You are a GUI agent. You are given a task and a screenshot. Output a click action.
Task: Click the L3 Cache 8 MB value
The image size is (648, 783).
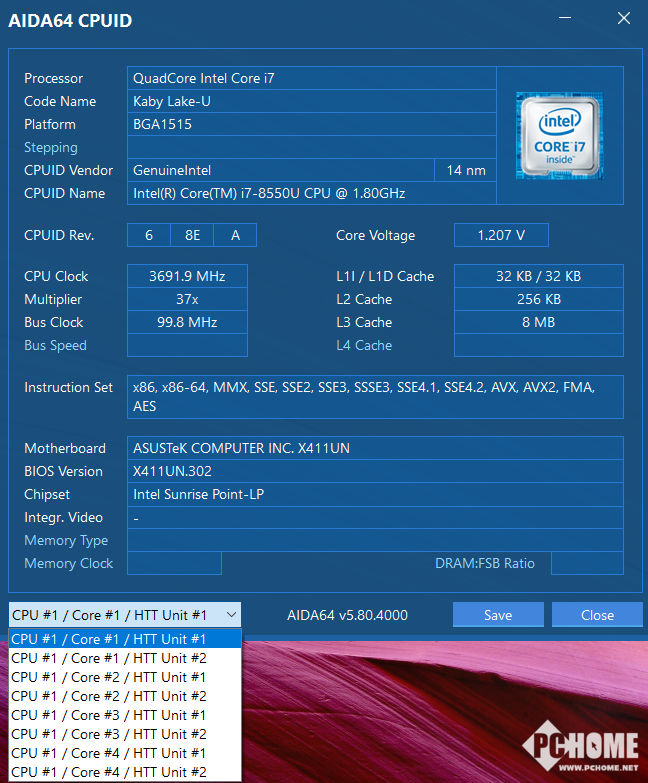(539, 322)
